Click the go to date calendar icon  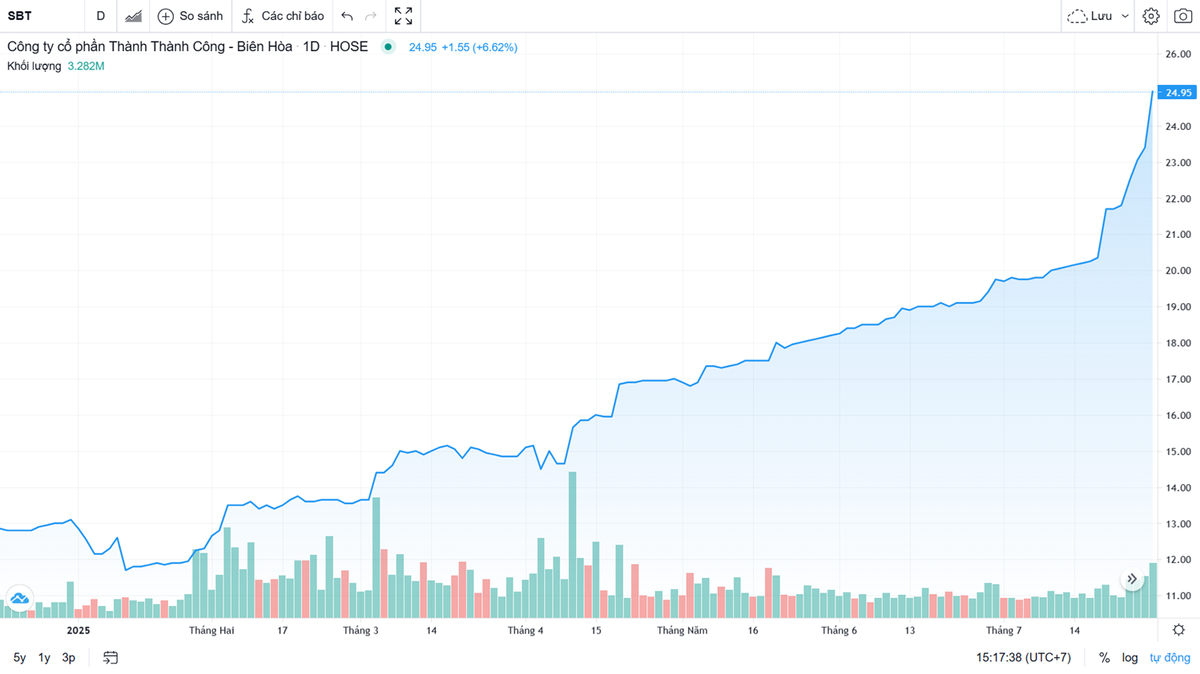click(111, 657)
